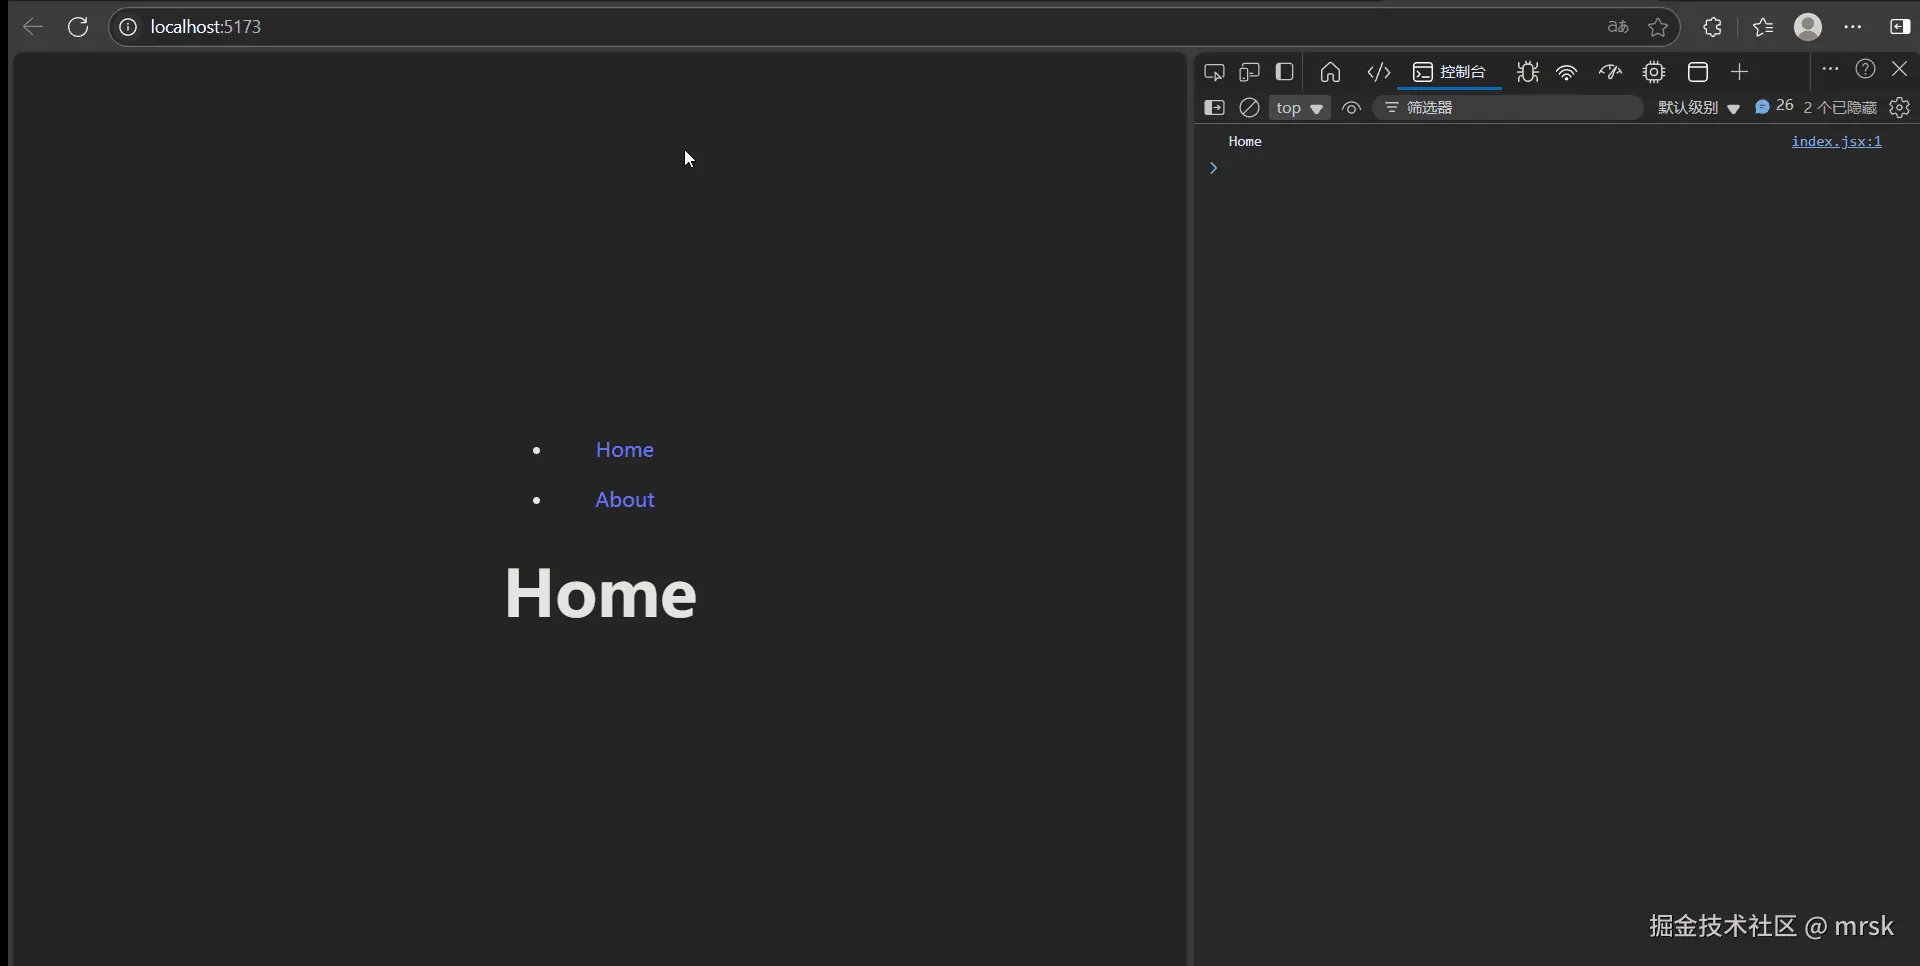This screenshot has width=1920, height=966.
Task: Go back in browser history
Action: pos(33,27)
